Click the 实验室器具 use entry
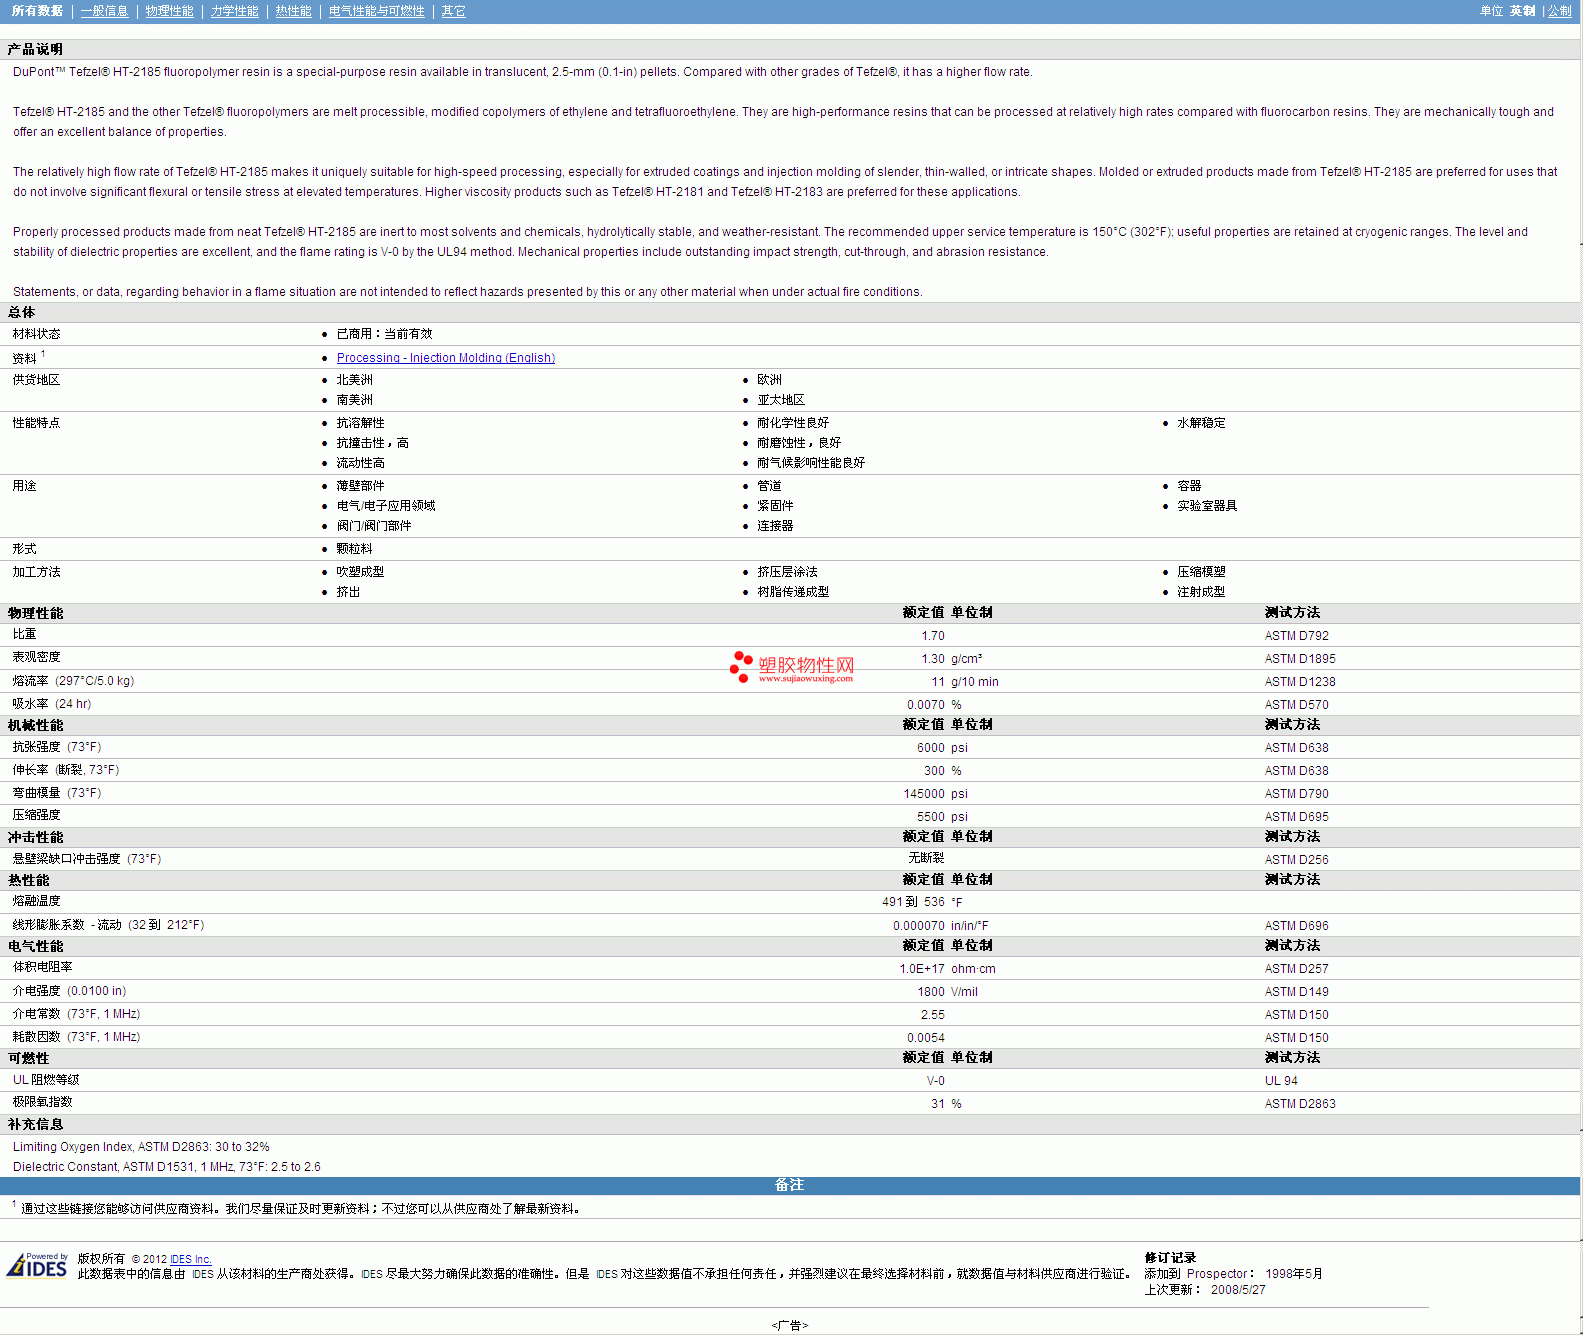 pyautogui.click(x=1207, y=506)
